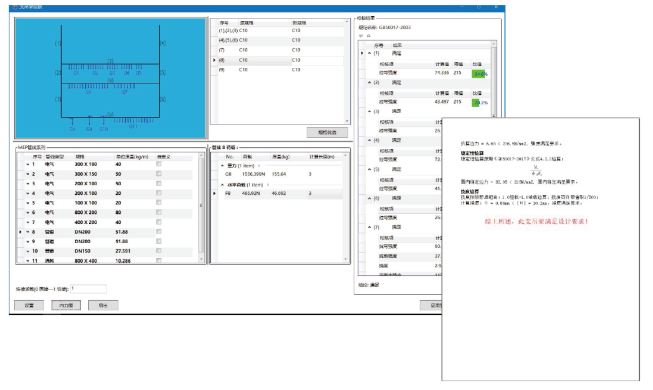
Task: Collapse the horizontal load group with F8
Action: point(222,185)
